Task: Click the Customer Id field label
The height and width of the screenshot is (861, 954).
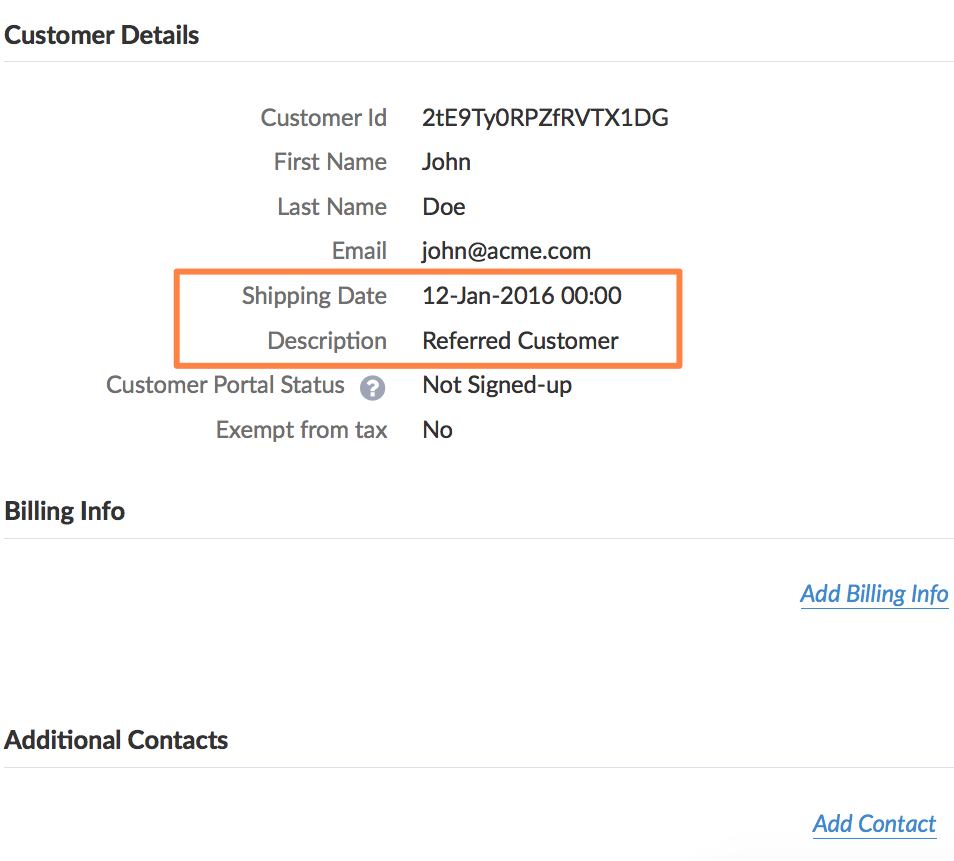Action: [x=323, y=118]
